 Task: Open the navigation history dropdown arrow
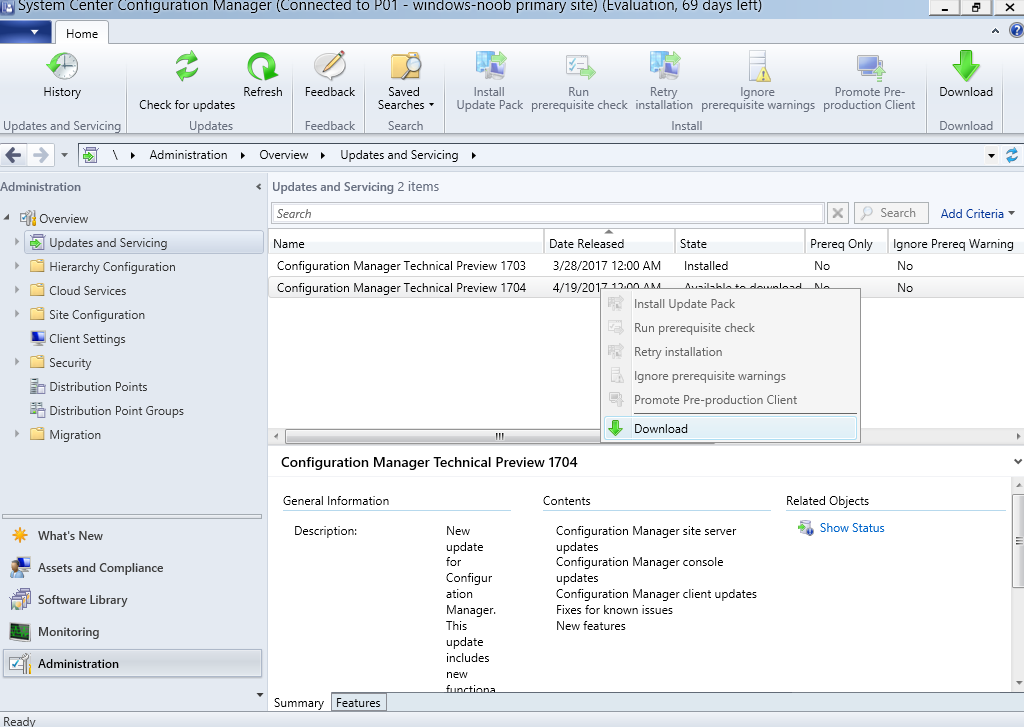[64, 155]
